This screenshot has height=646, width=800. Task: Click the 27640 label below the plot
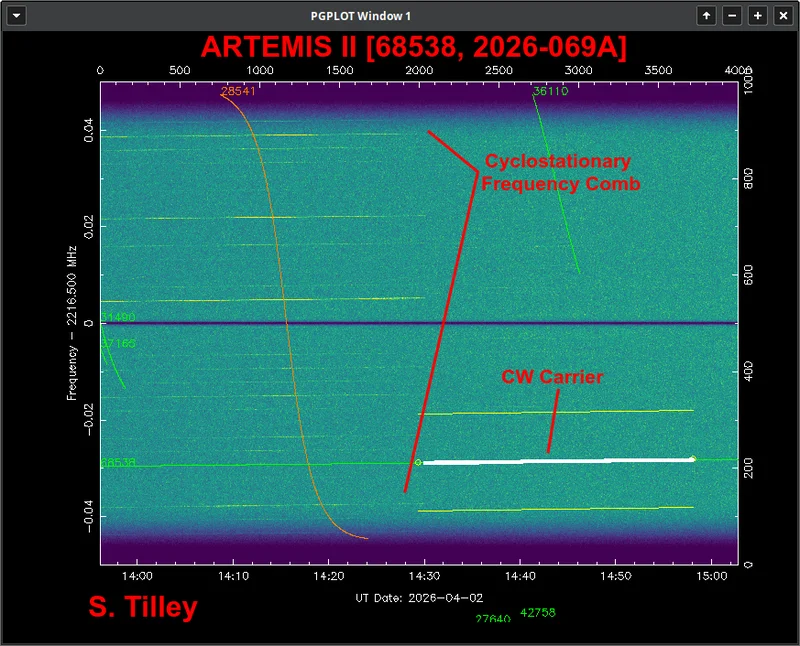(493, 619)
